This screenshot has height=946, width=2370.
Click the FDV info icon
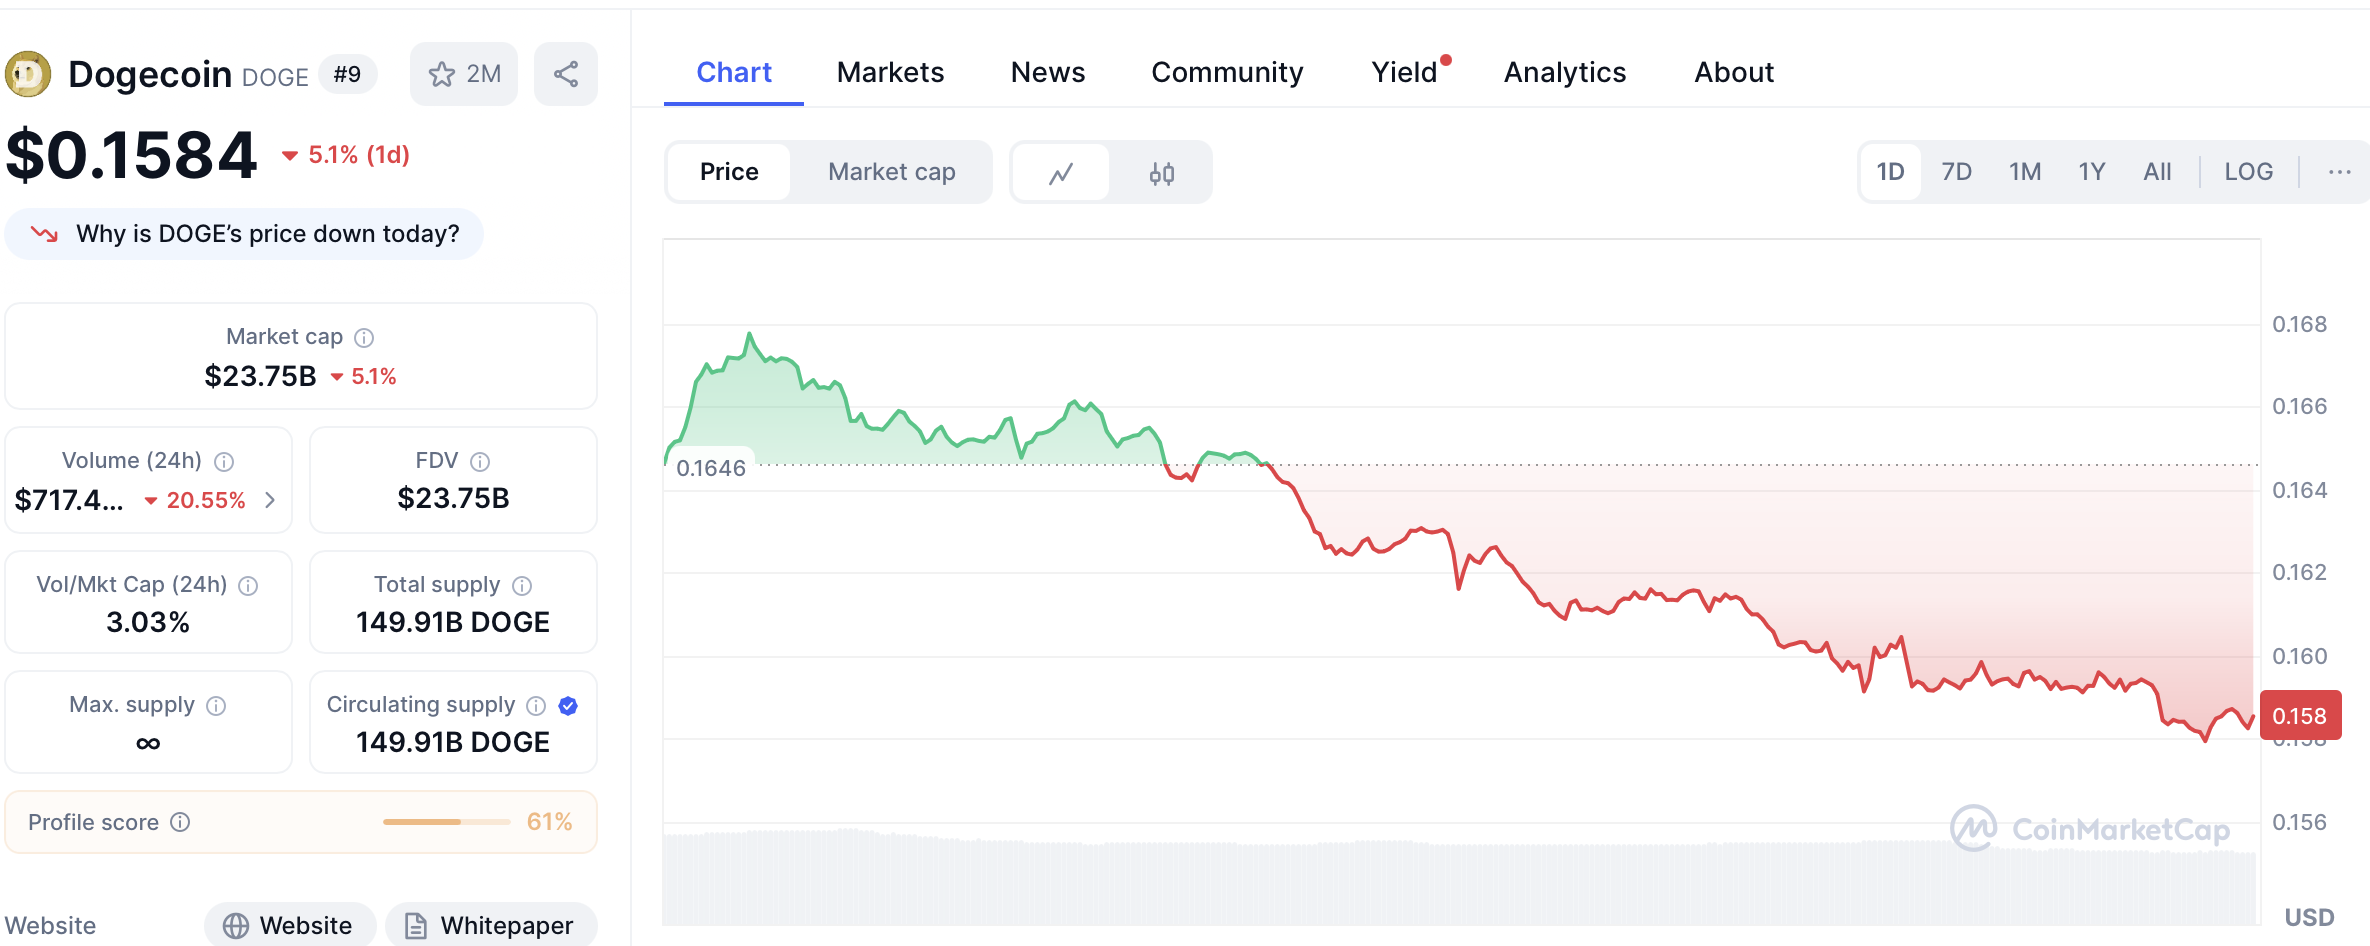[x=480, y=462]
